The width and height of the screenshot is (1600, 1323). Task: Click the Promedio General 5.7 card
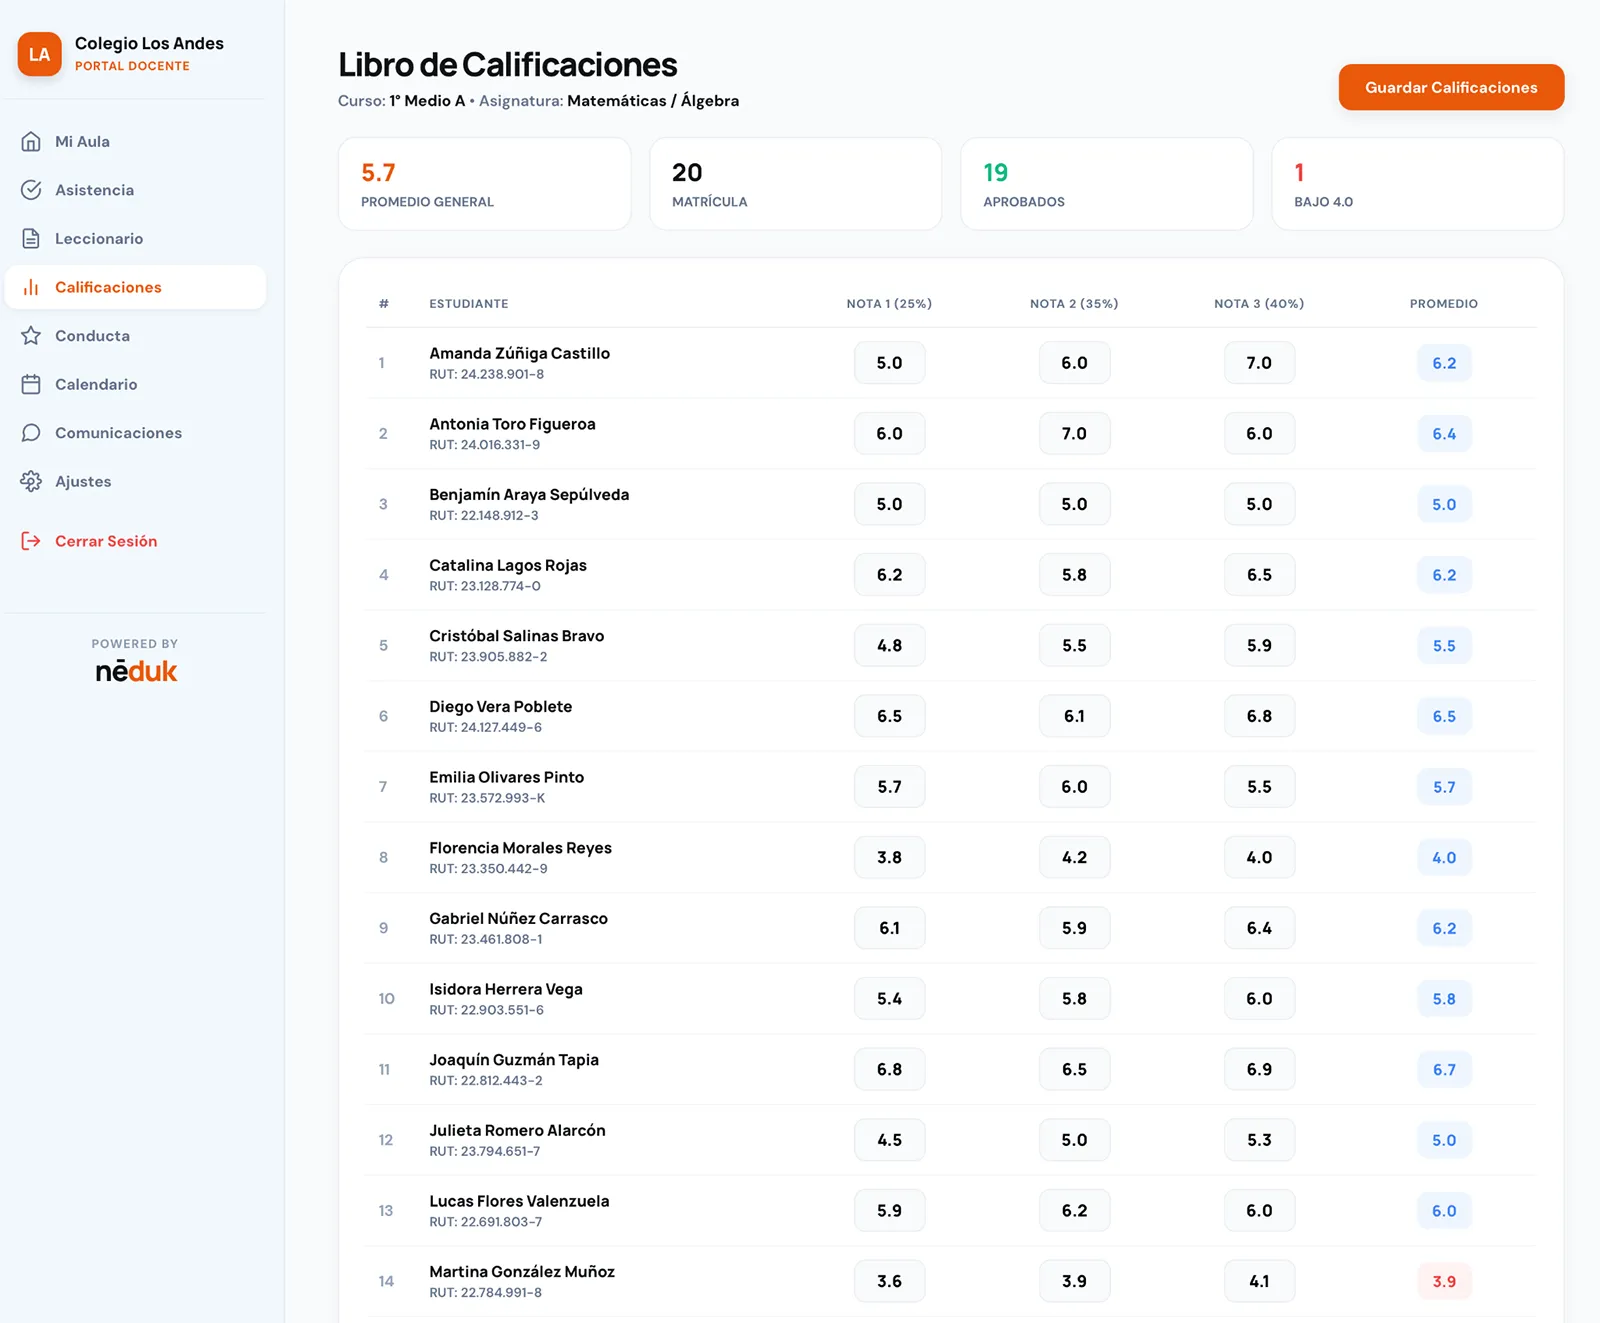(484, 184)
